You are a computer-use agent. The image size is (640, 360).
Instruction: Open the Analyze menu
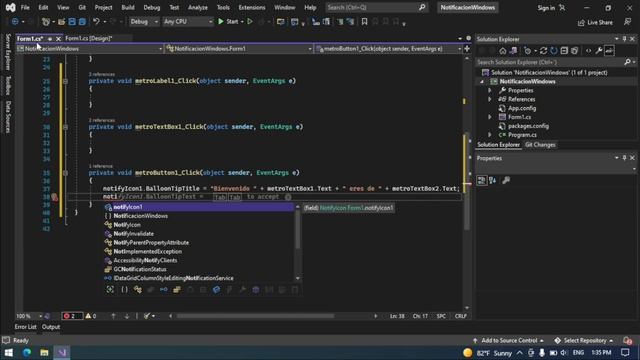tap(198, 7)
